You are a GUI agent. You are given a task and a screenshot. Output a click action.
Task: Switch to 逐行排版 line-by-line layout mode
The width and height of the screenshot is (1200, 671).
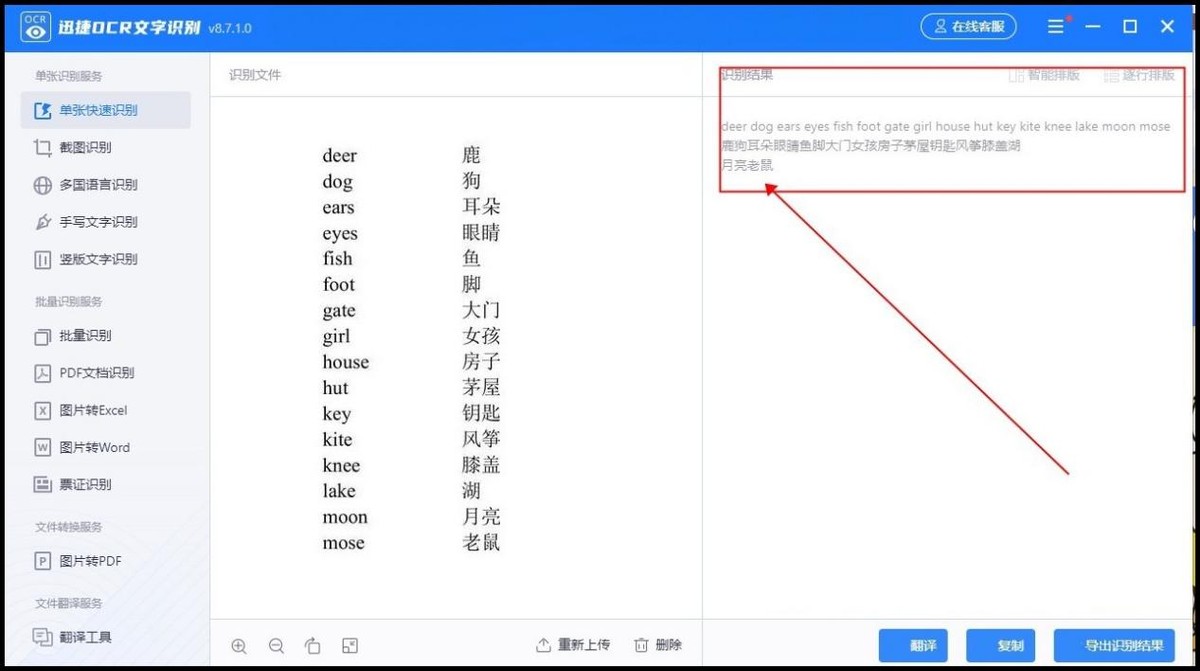(1139, 74)
